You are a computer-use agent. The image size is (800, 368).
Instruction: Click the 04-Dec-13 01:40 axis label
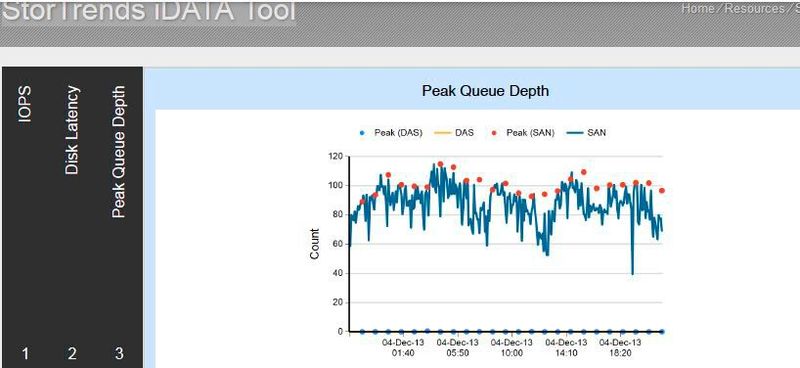(403, 348)
